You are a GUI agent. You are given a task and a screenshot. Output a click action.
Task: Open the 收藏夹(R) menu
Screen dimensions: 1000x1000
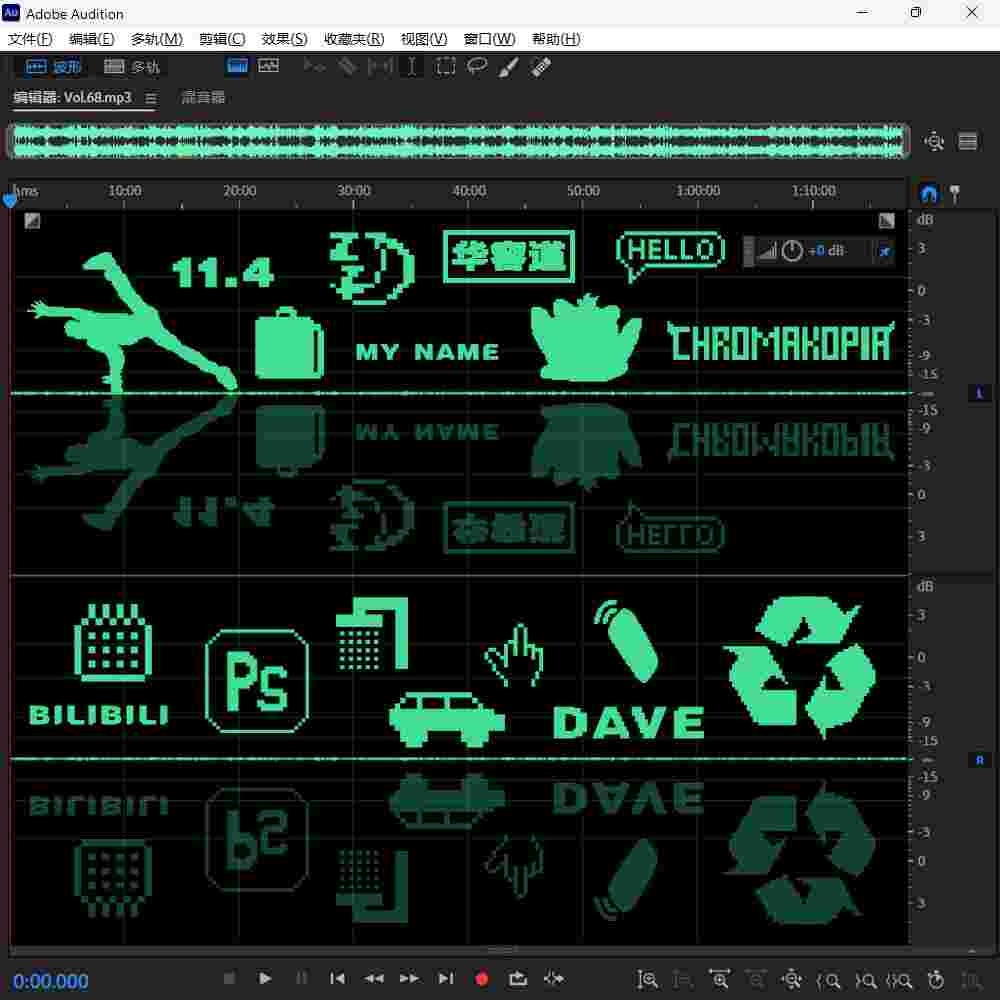(354, 39)
